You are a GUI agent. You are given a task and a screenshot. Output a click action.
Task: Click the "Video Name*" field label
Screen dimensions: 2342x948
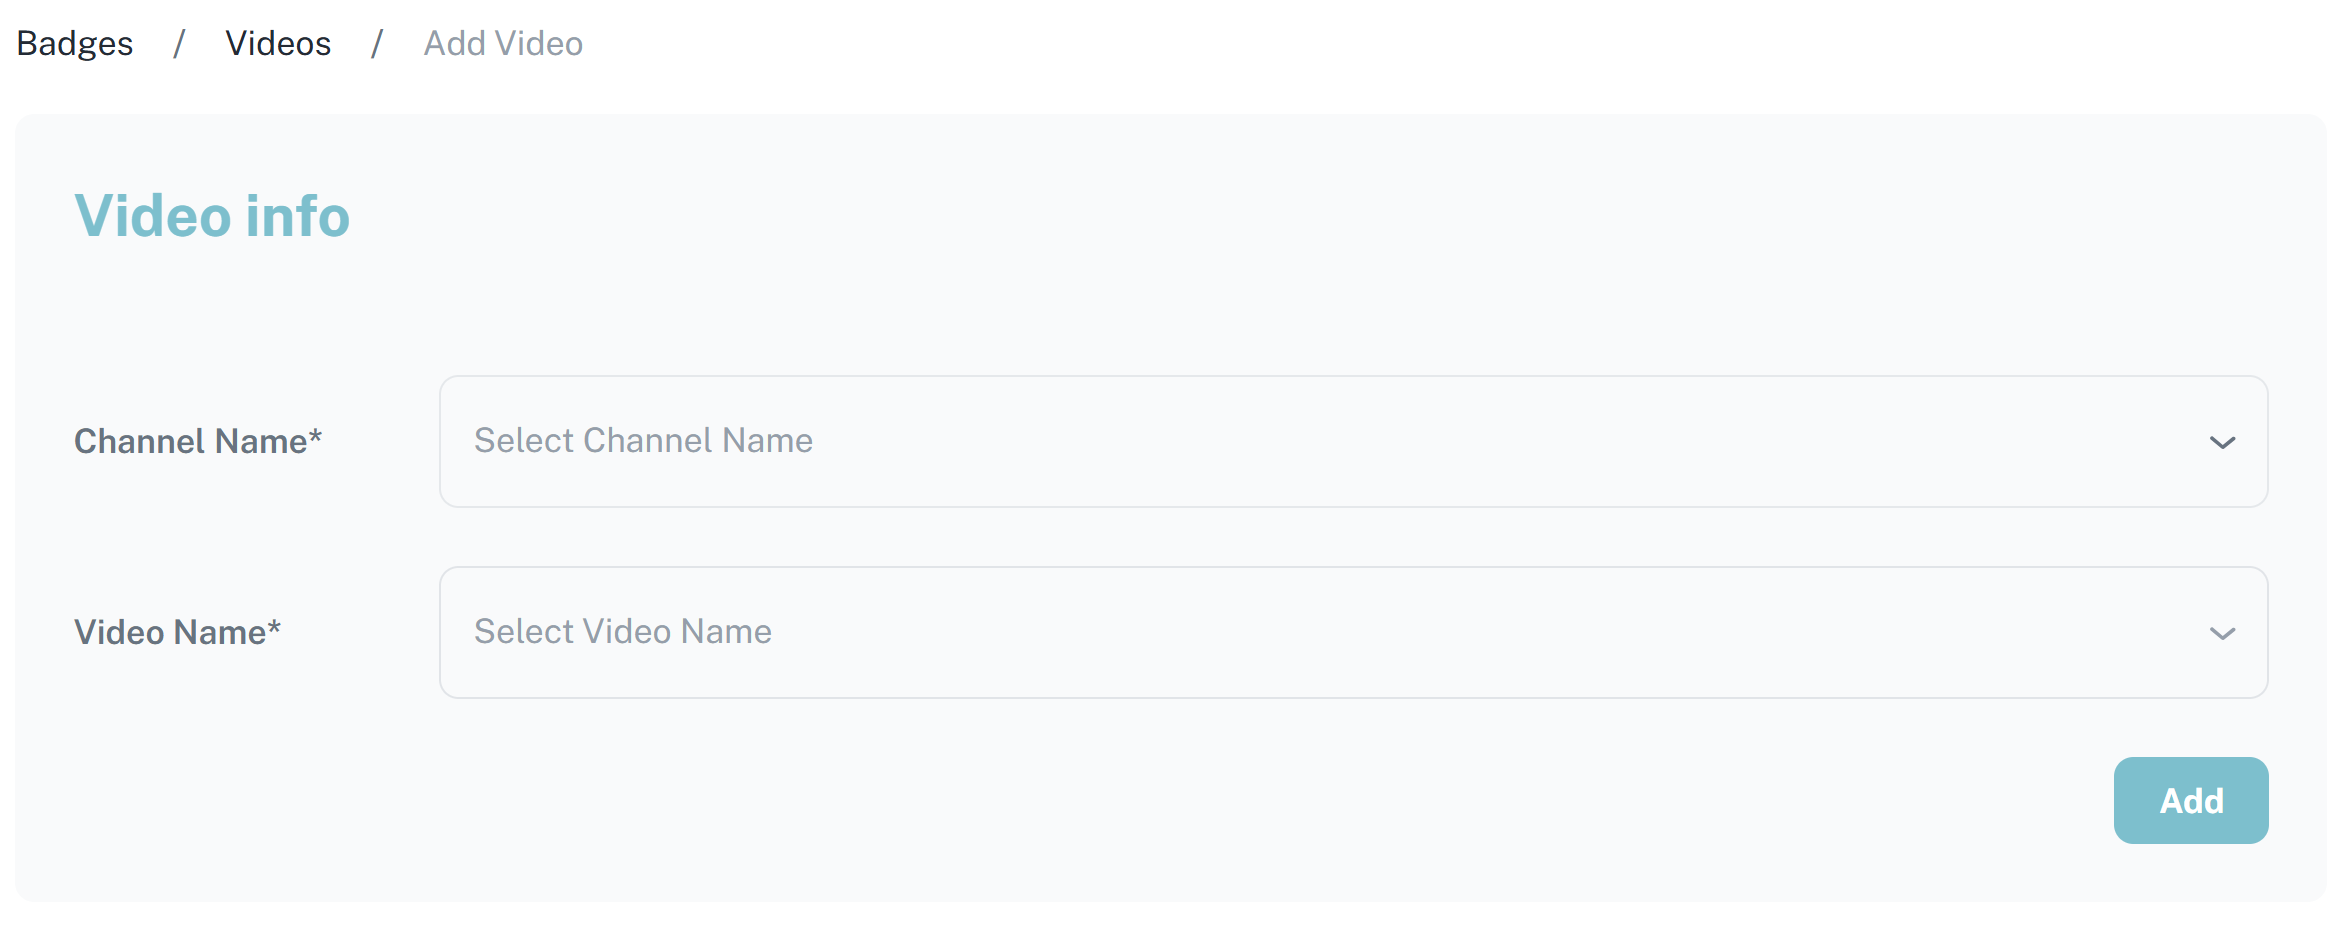point(177,632)
